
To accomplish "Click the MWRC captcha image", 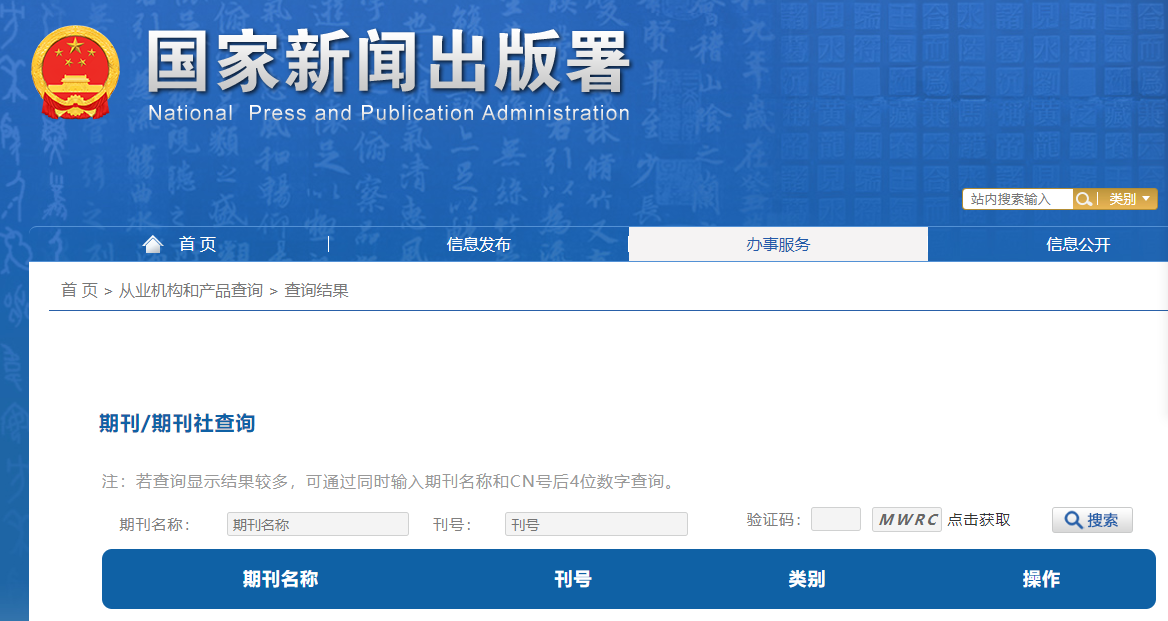I will (907, 519).
